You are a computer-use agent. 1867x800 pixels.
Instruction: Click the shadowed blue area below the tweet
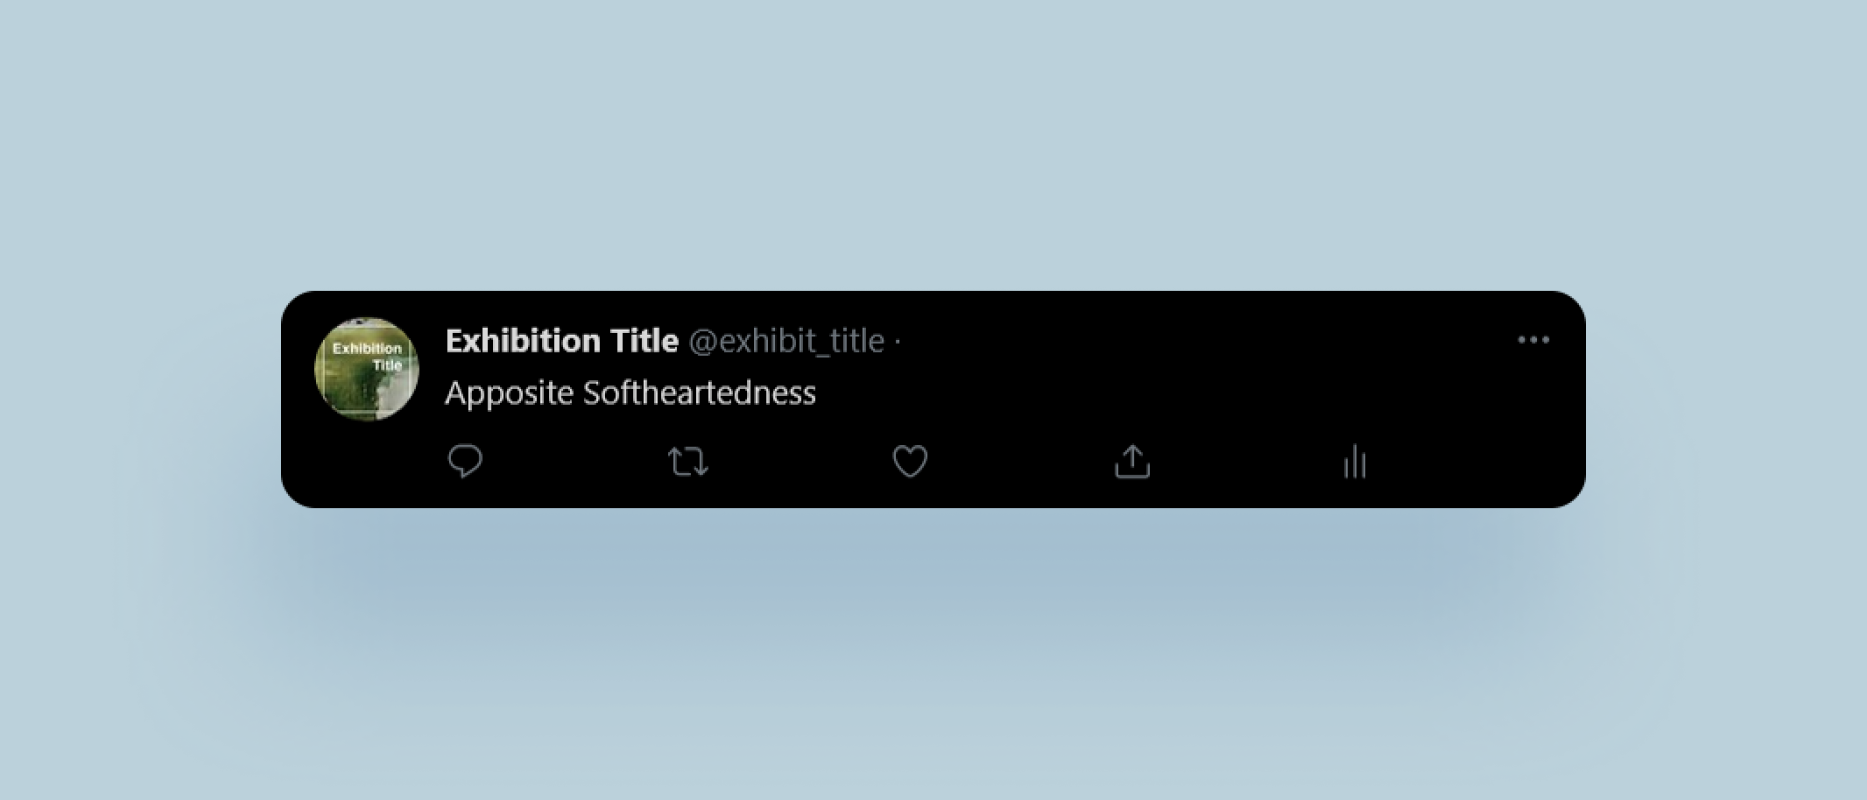(933, 580)
